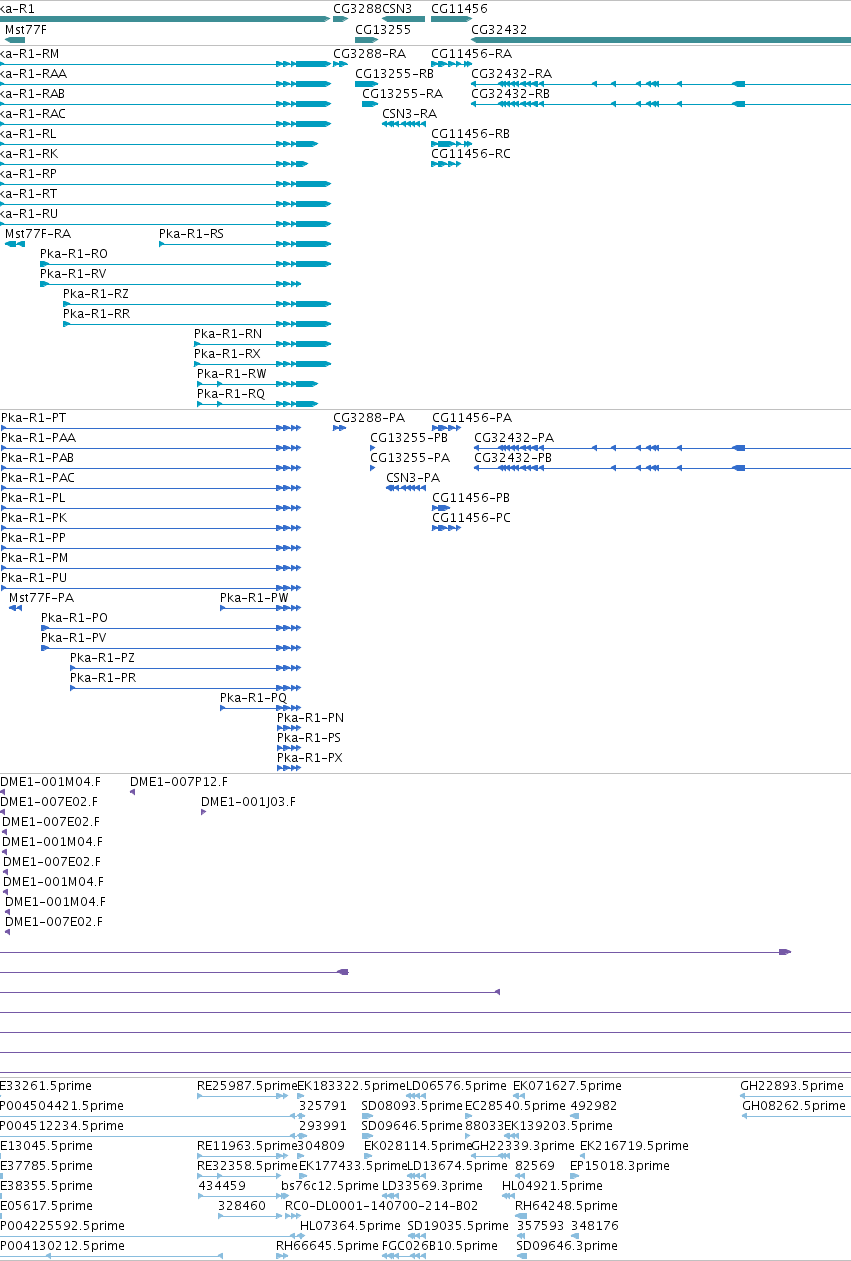Screen dimensions: 851x1261
Task: Click the RH66645.5prime EST label
Action: pyautogui.click(x=327, y=1246)
